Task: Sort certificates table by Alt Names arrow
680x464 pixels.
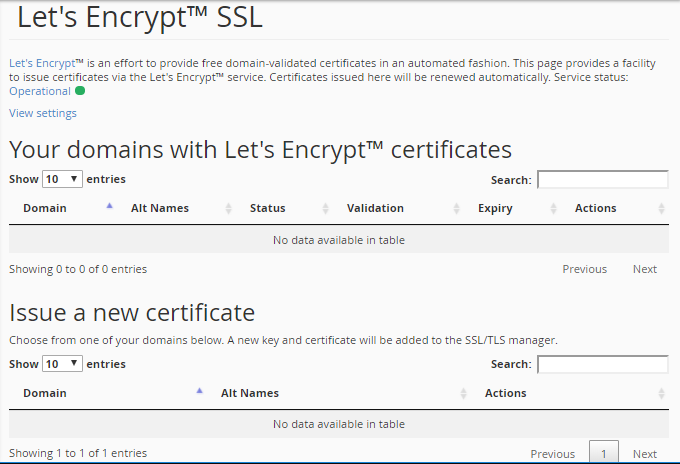Action: 229,208
